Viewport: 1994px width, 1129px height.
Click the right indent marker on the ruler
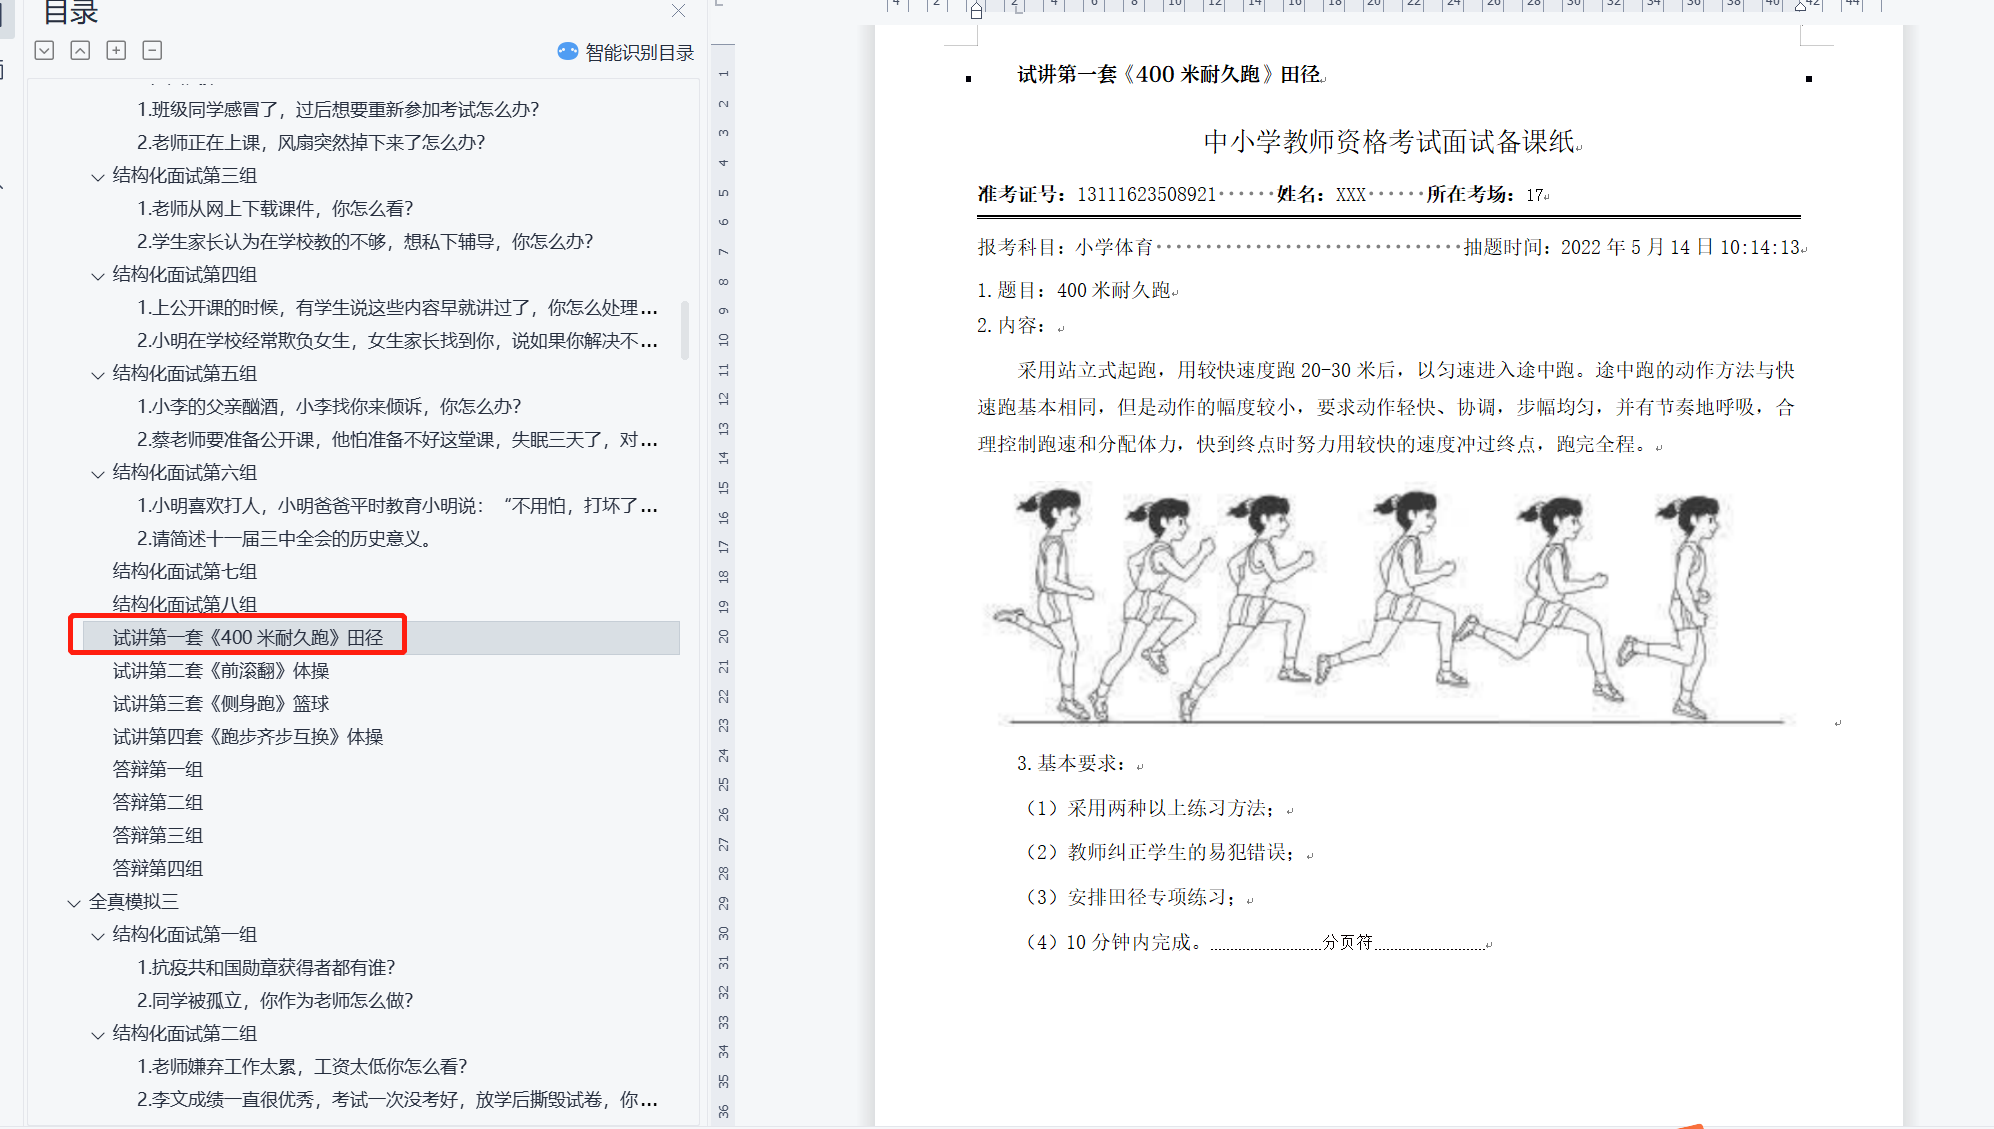coord(1800,6)
